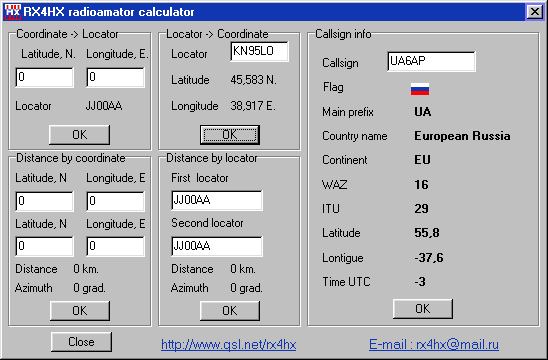548x360 pixels.
Task: Click the Latitude value 55,8
Action: click(x=427, y=233)
